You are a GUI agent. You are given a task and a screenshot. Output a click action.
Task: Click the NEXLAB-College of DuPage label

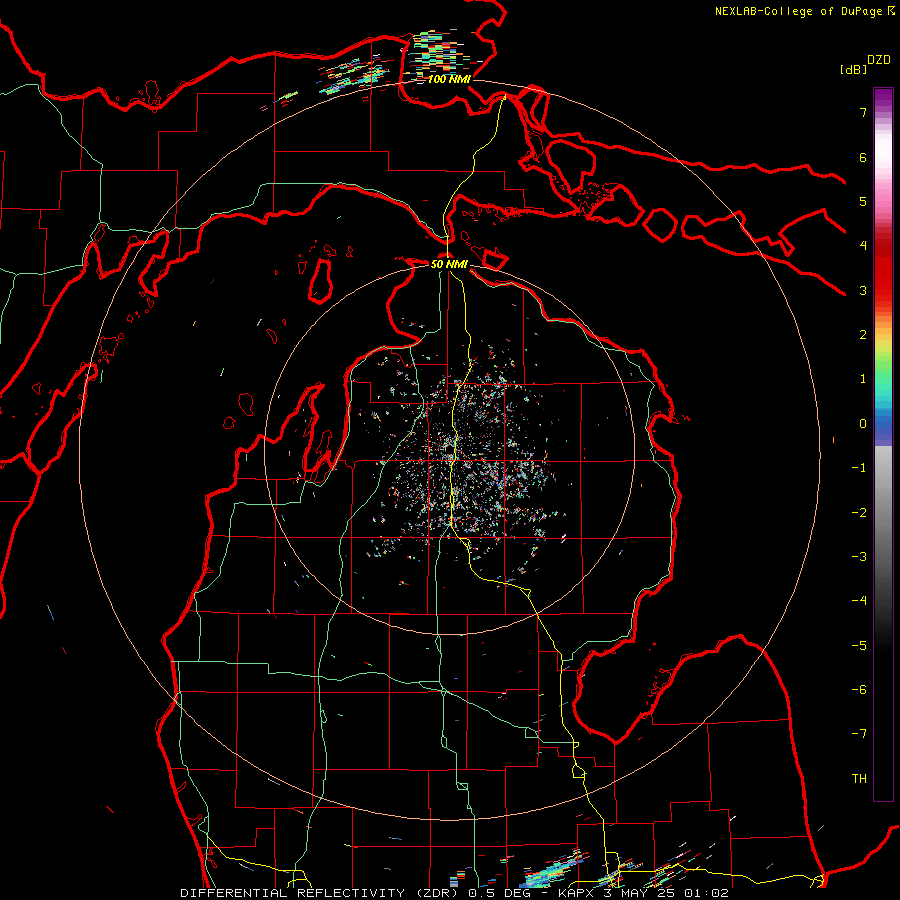pyautogui.click(x=798, y=11)
